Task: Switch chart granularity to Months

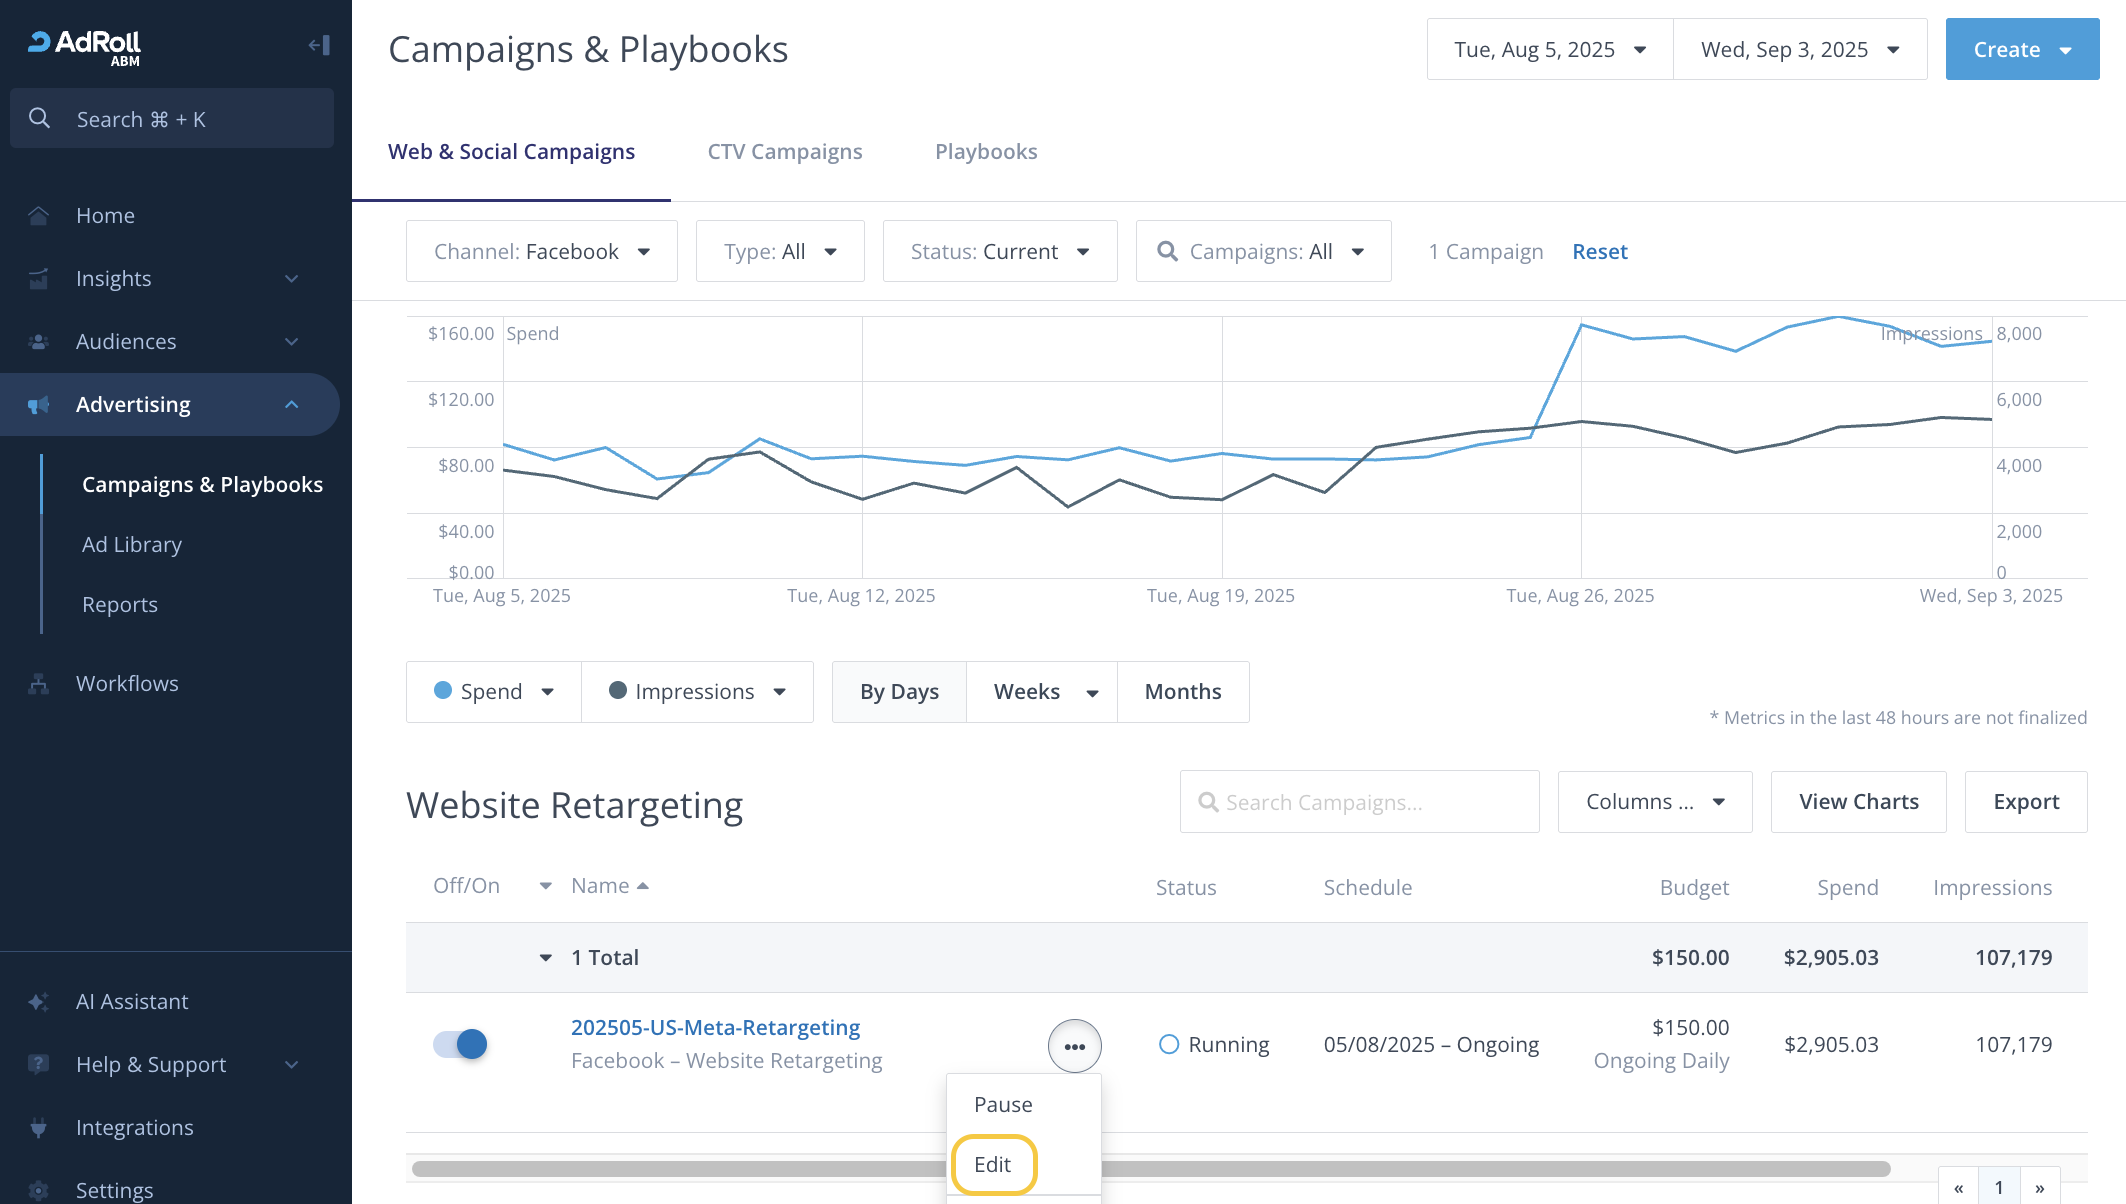Action: [x=1182, y=692]
